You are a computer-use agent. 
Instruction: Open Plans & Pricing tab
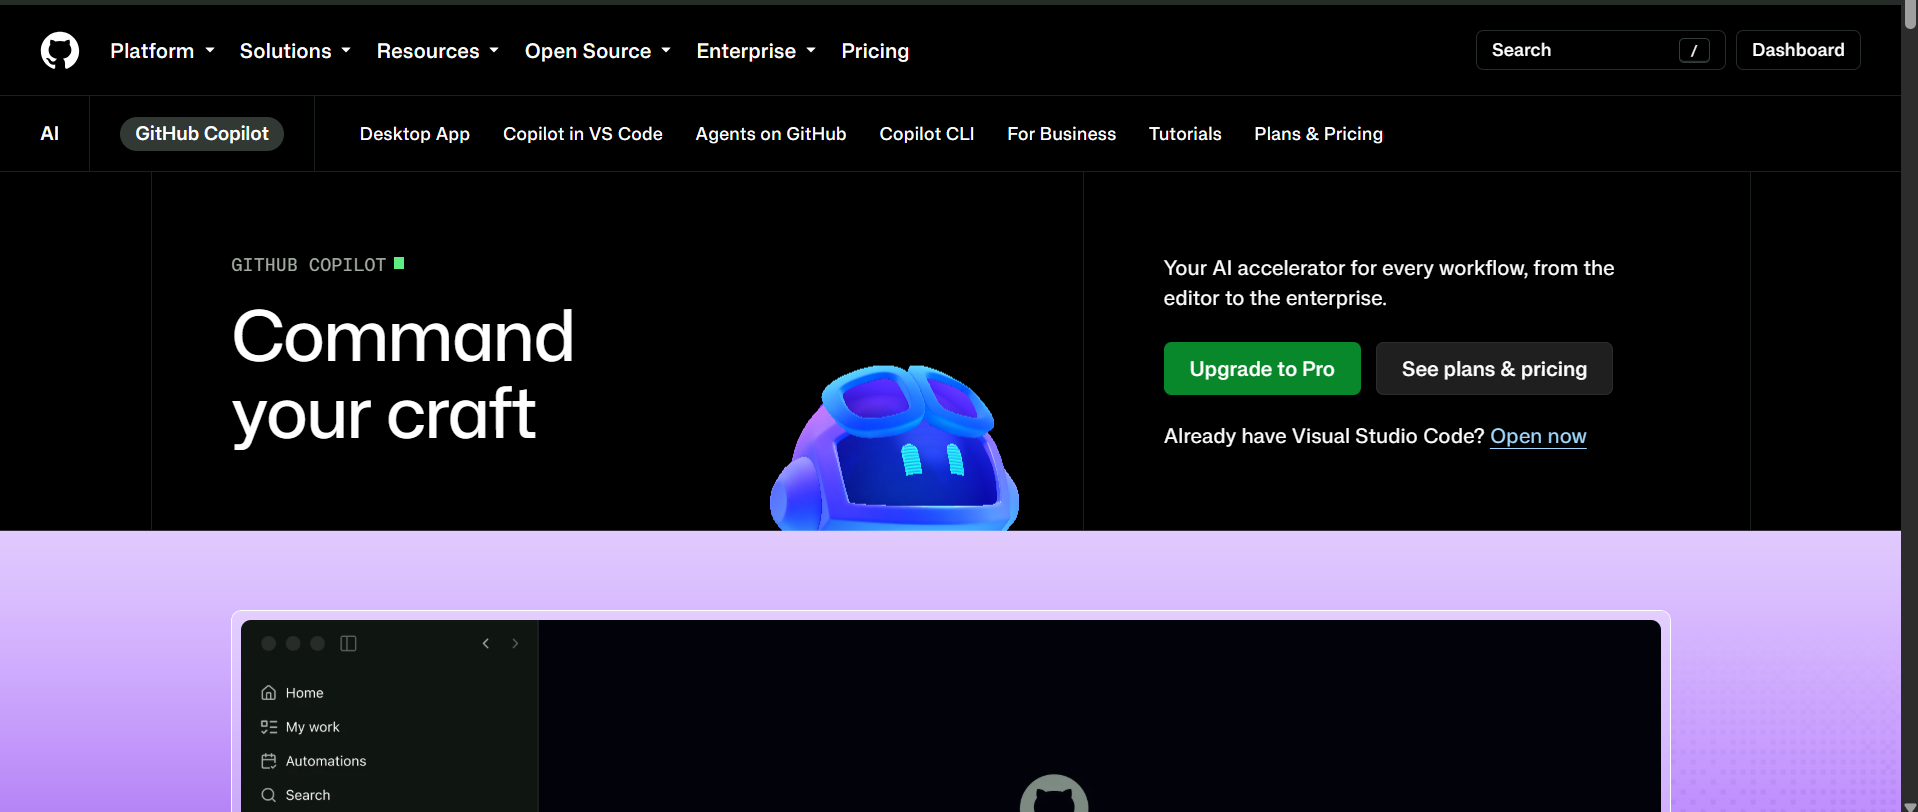(1319, 134)
